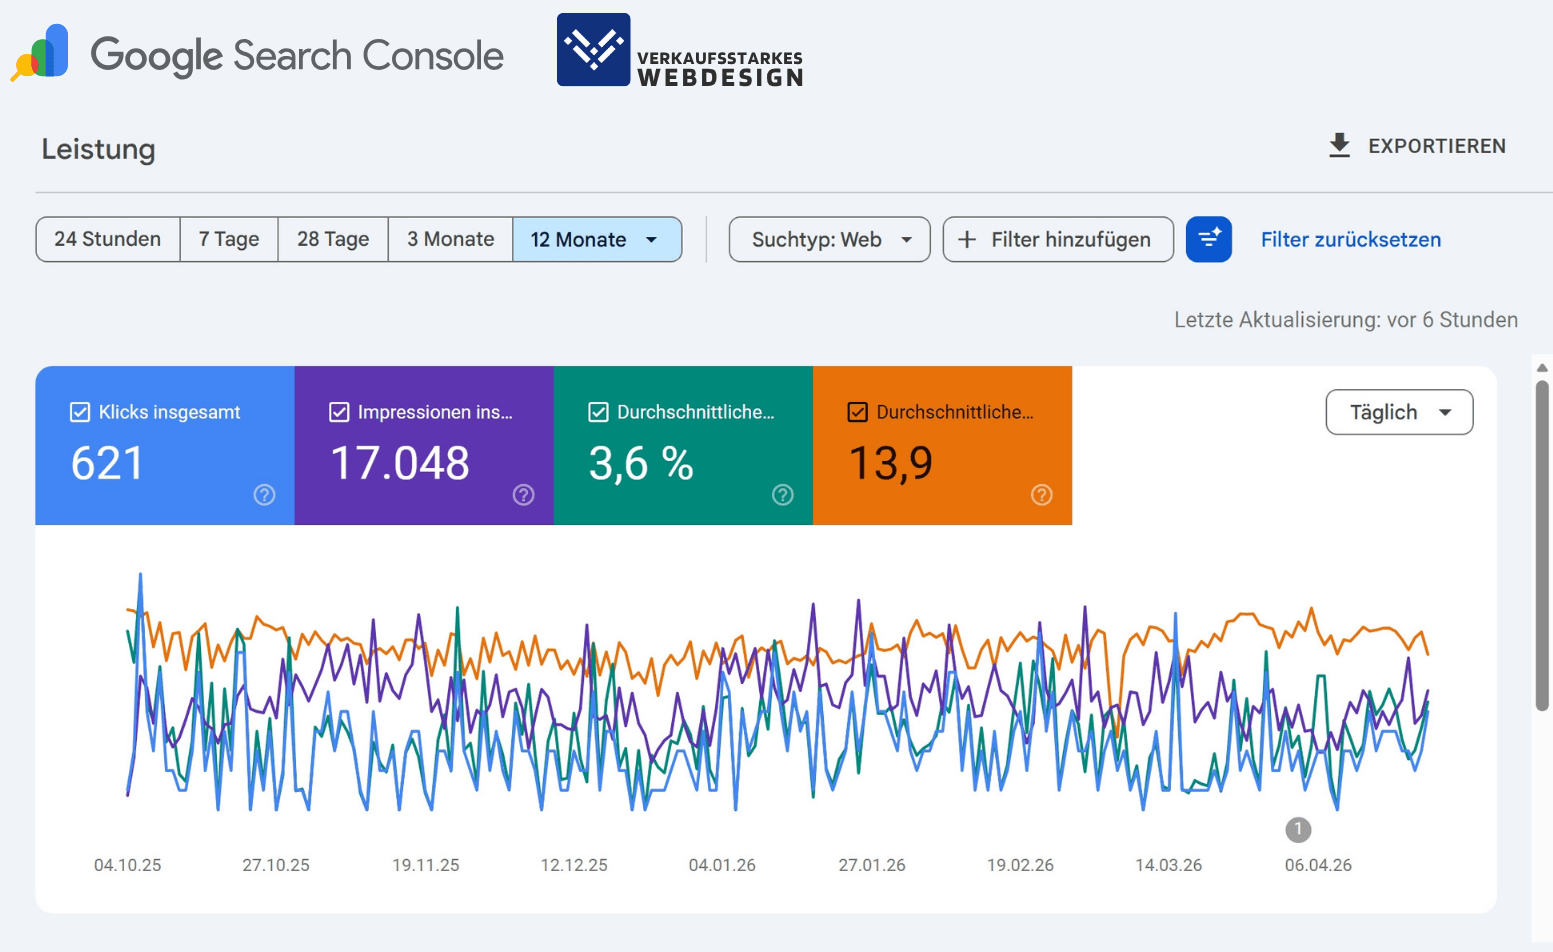Click the Filter zurücksetzen link
This screenshot has width=1553, height=952.
click(1350, 239)
